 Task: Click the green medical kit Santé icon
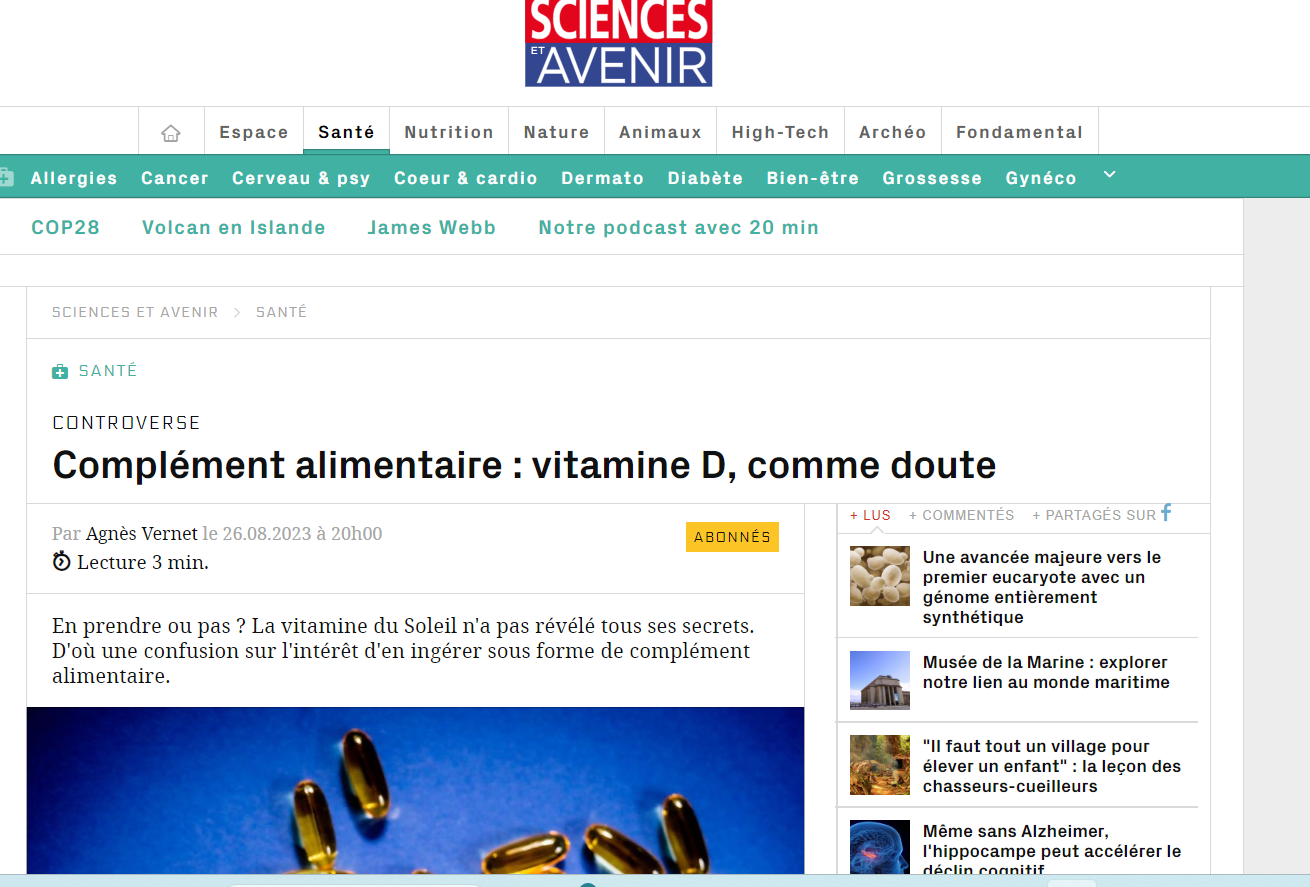click(x=60, y=372)
